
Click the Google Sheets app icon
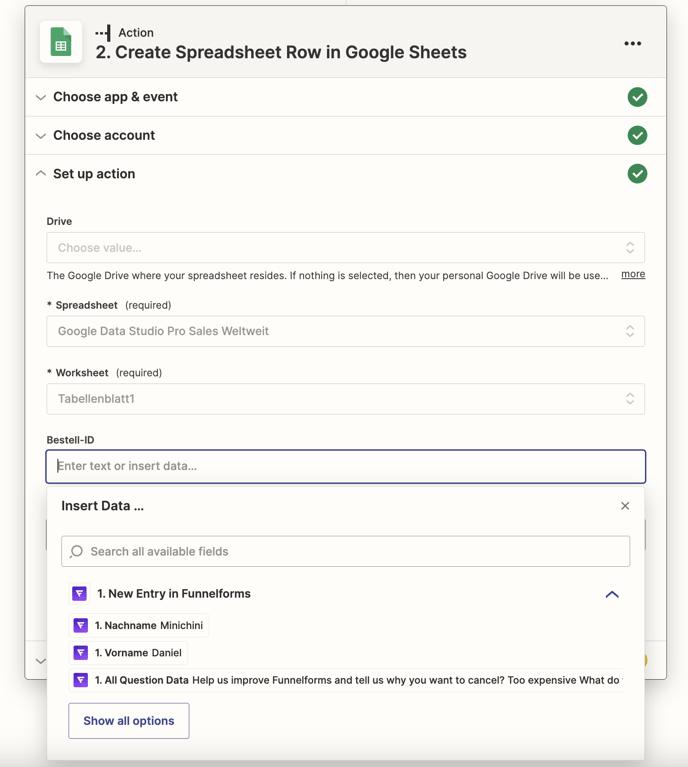tap(61, 42)
